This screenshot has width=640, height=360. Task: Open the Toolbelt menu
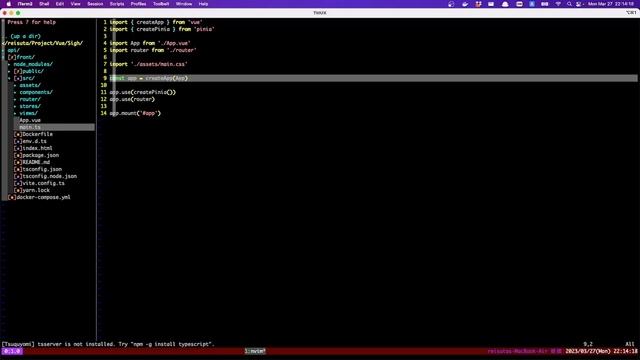(x=161, y=4)
